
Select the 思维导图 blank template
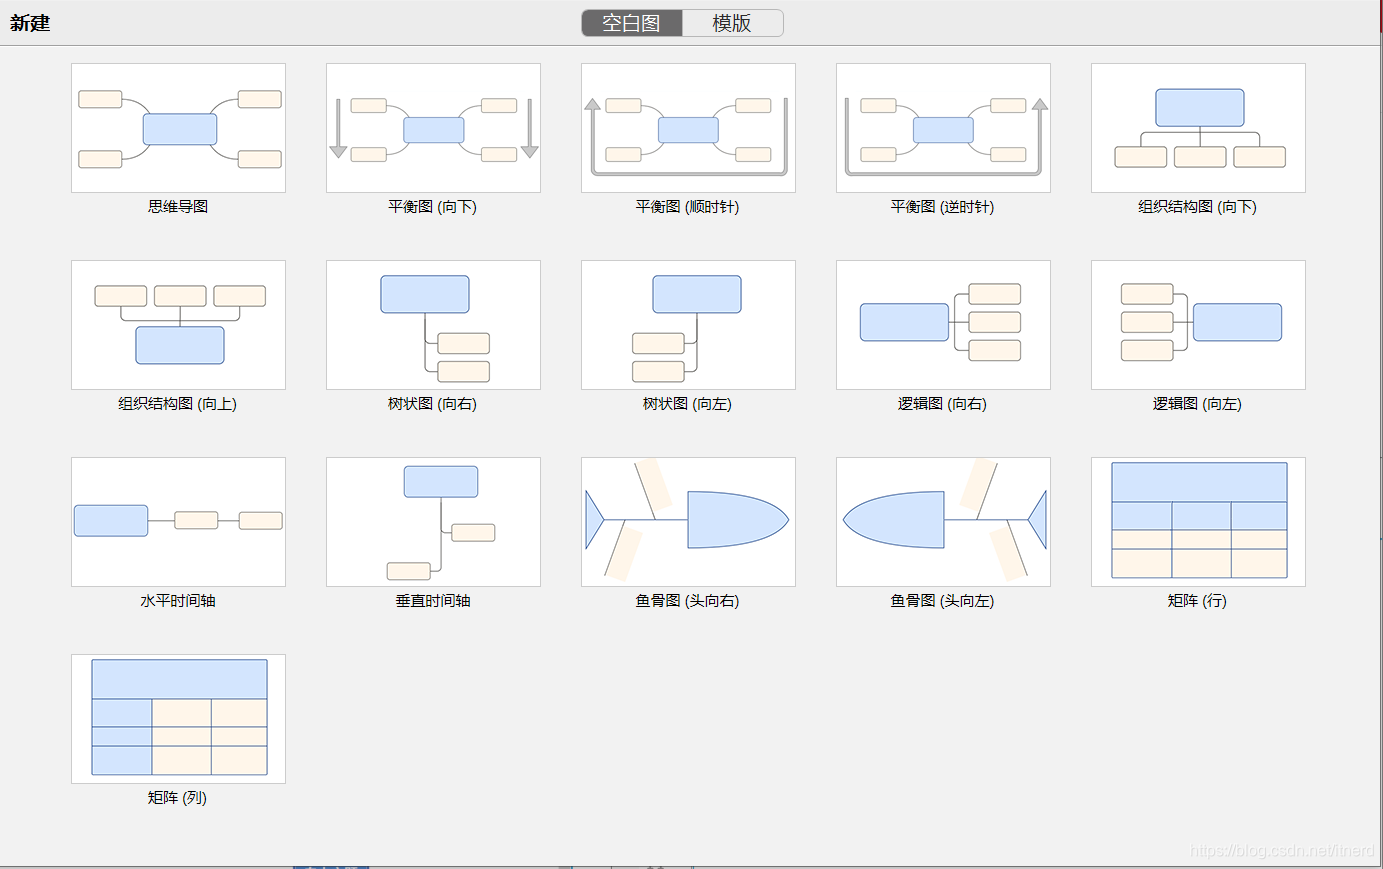point(178,127)
